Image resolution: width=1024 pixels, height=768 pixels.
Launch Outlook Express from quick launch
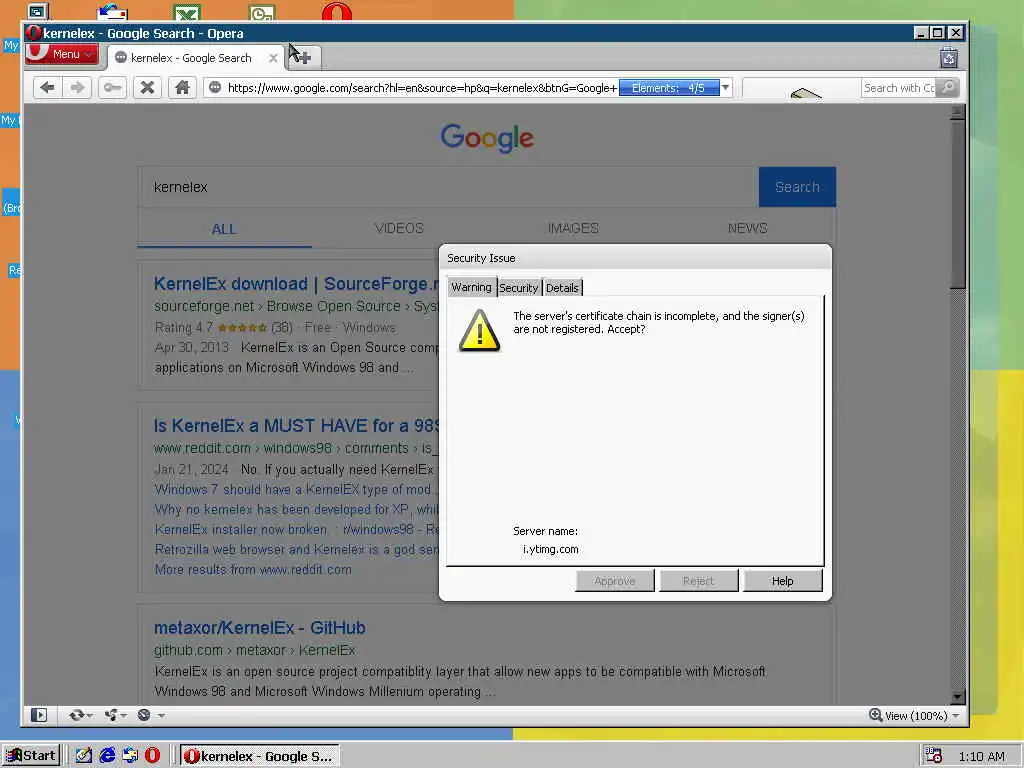click(x=130, y=756)
